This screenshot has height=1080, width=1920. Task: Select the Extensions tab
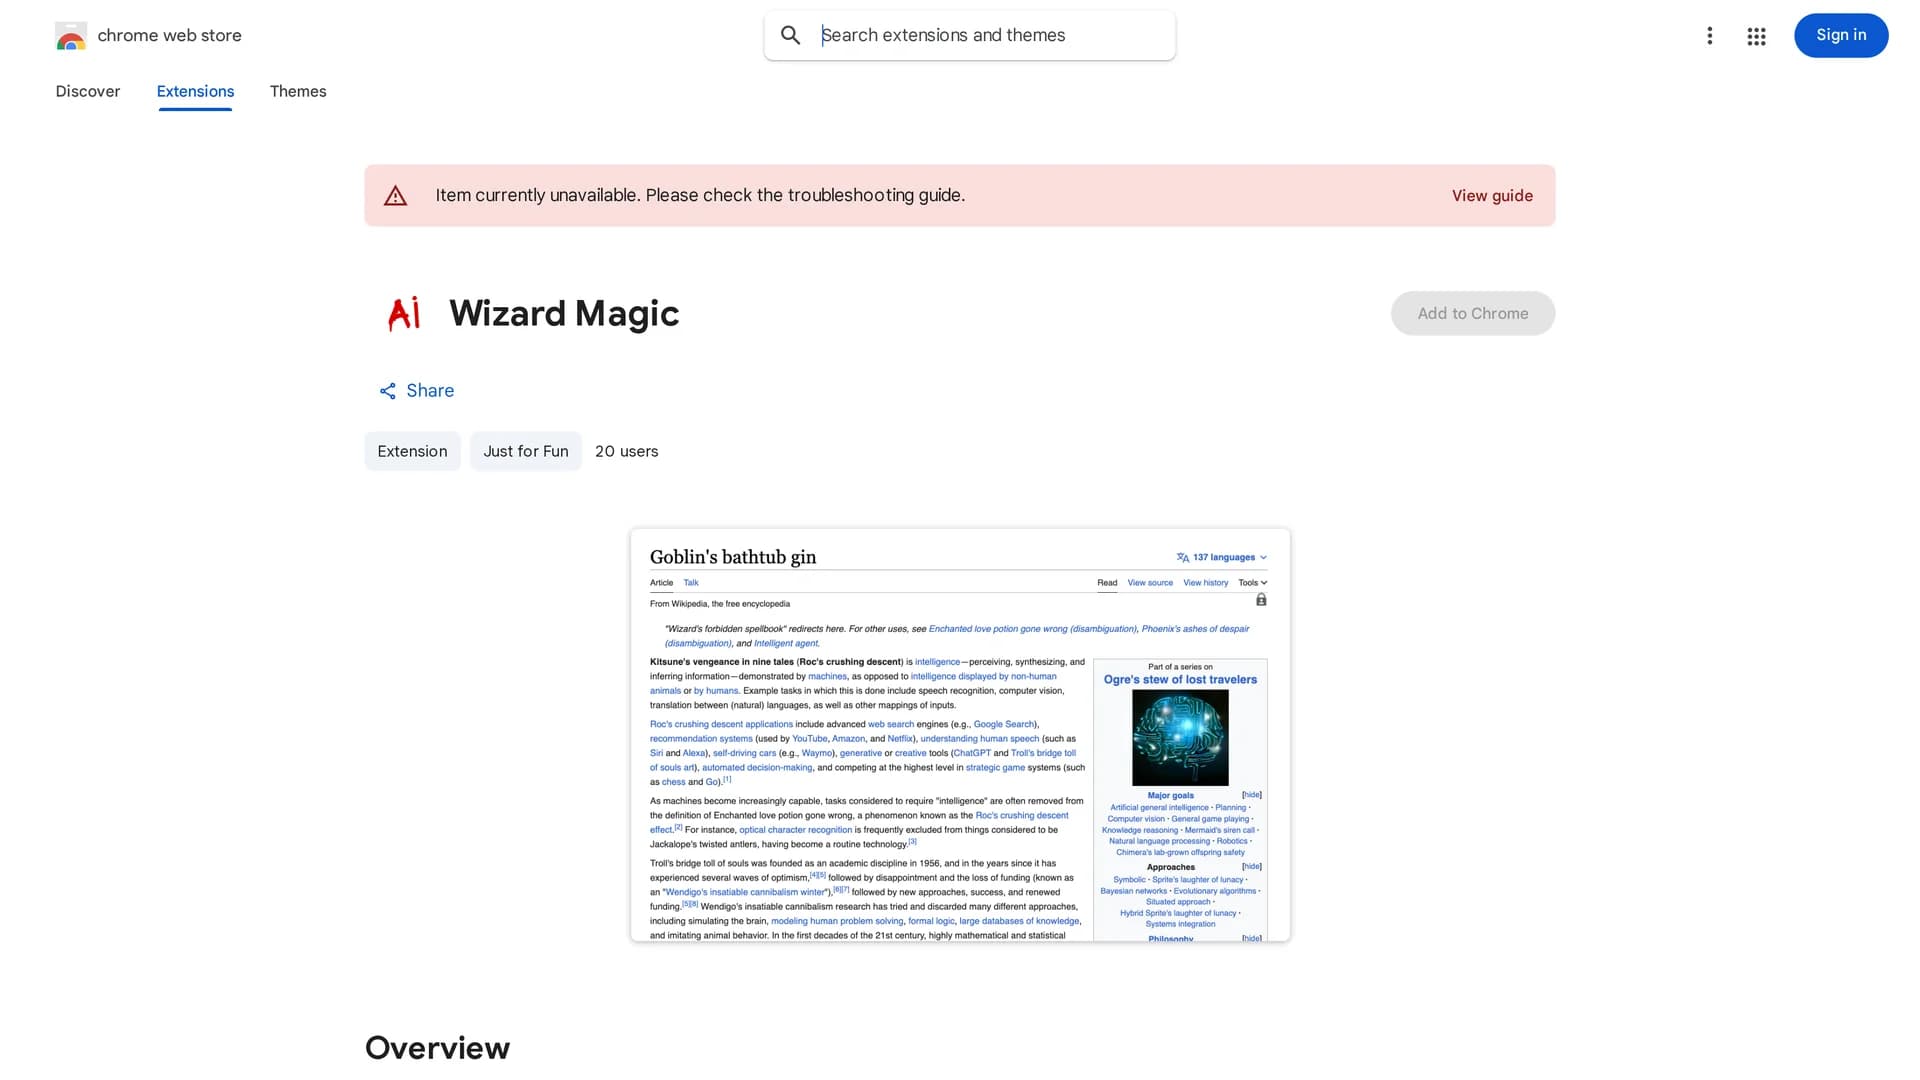(x=195, y=91)
